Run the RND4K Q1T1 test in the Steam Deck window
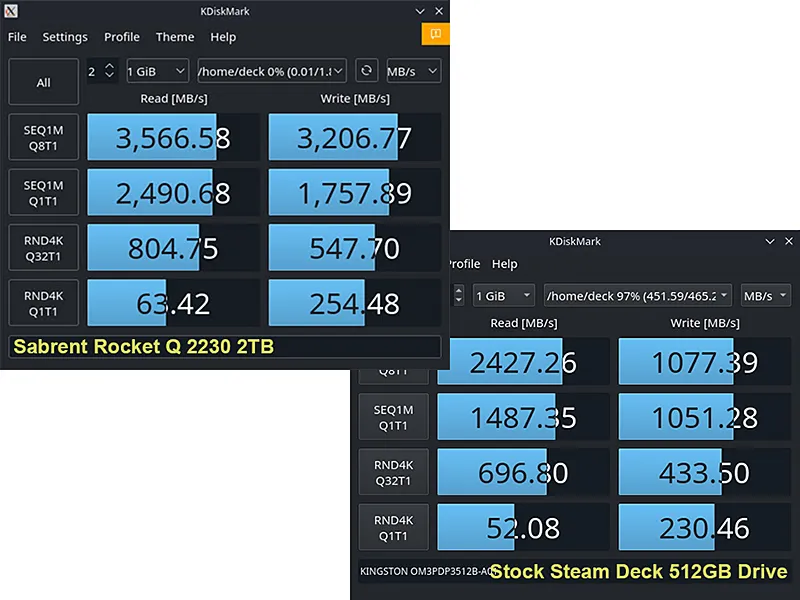Screen dimensions: 800x600 [393, 528]
